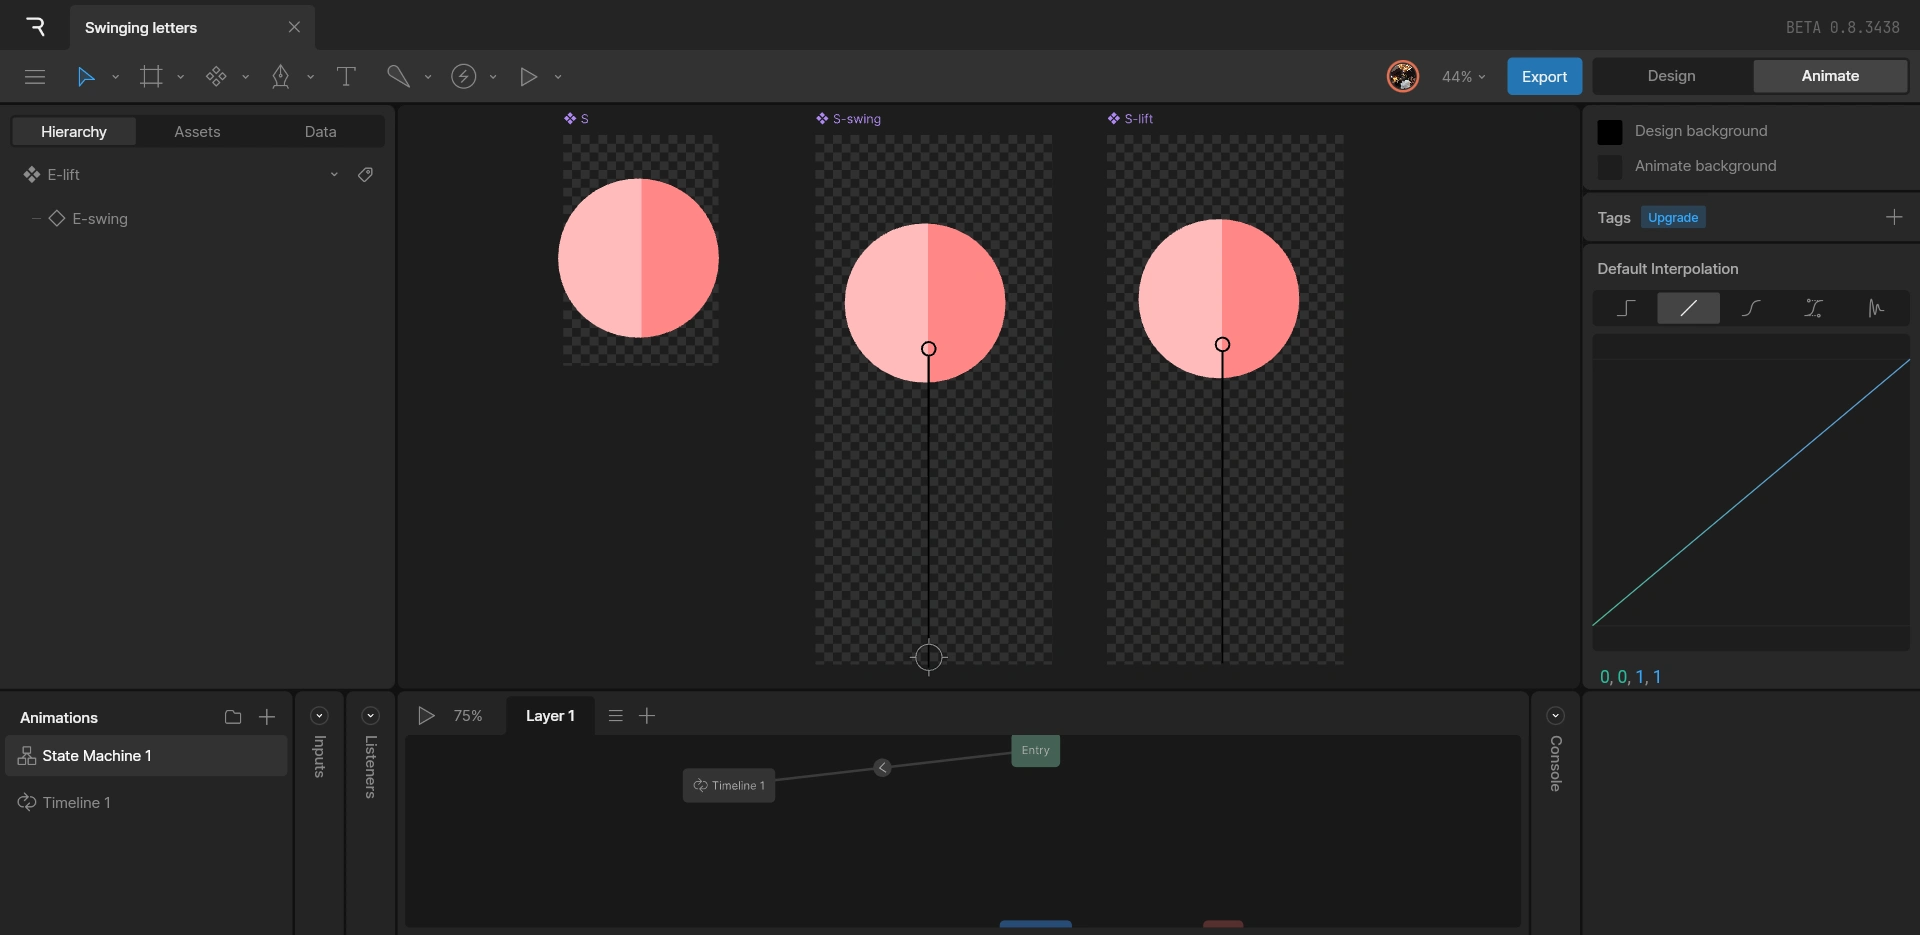Switch to the Hierarchy tab

click(74, 132)
